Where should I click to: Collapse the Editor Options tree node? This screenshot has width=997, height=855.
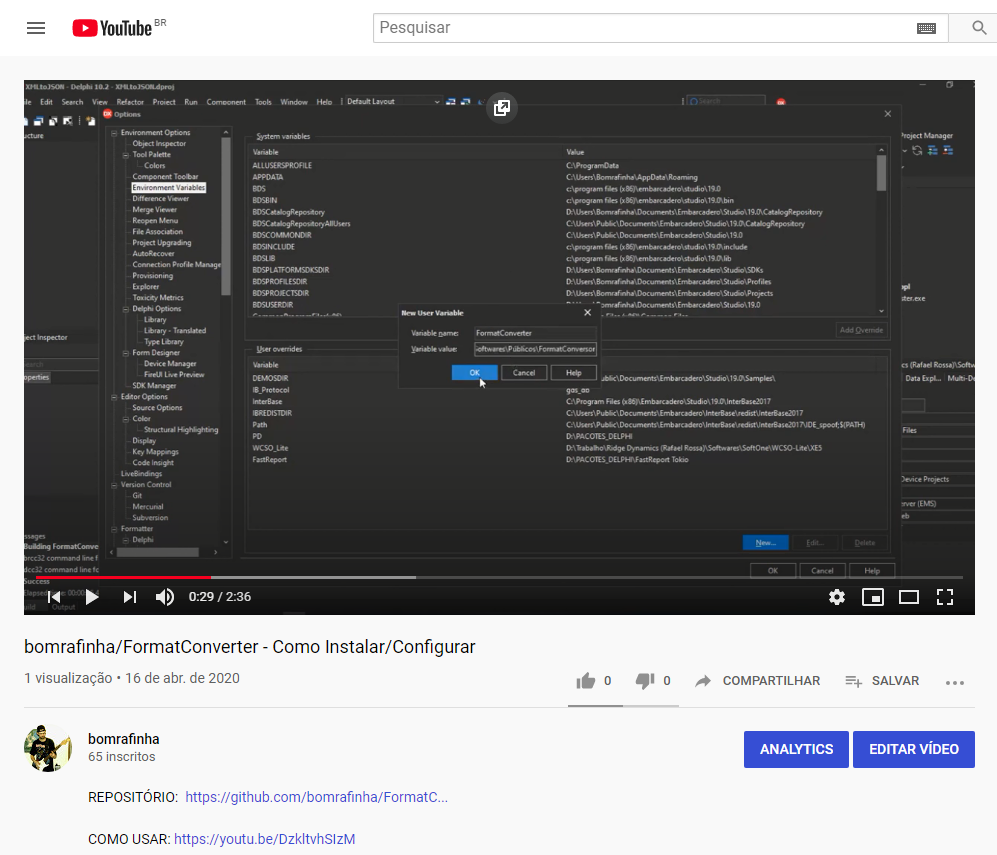point(114,397)
